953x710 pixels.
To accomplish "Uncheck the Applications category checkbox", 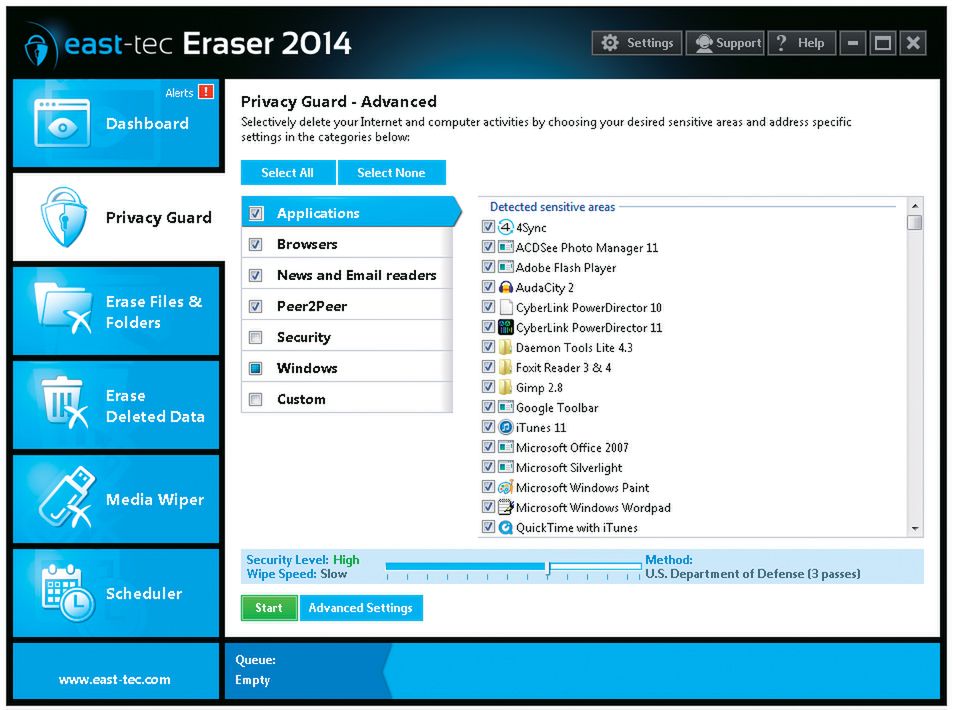I will click(x=256, y=213).
